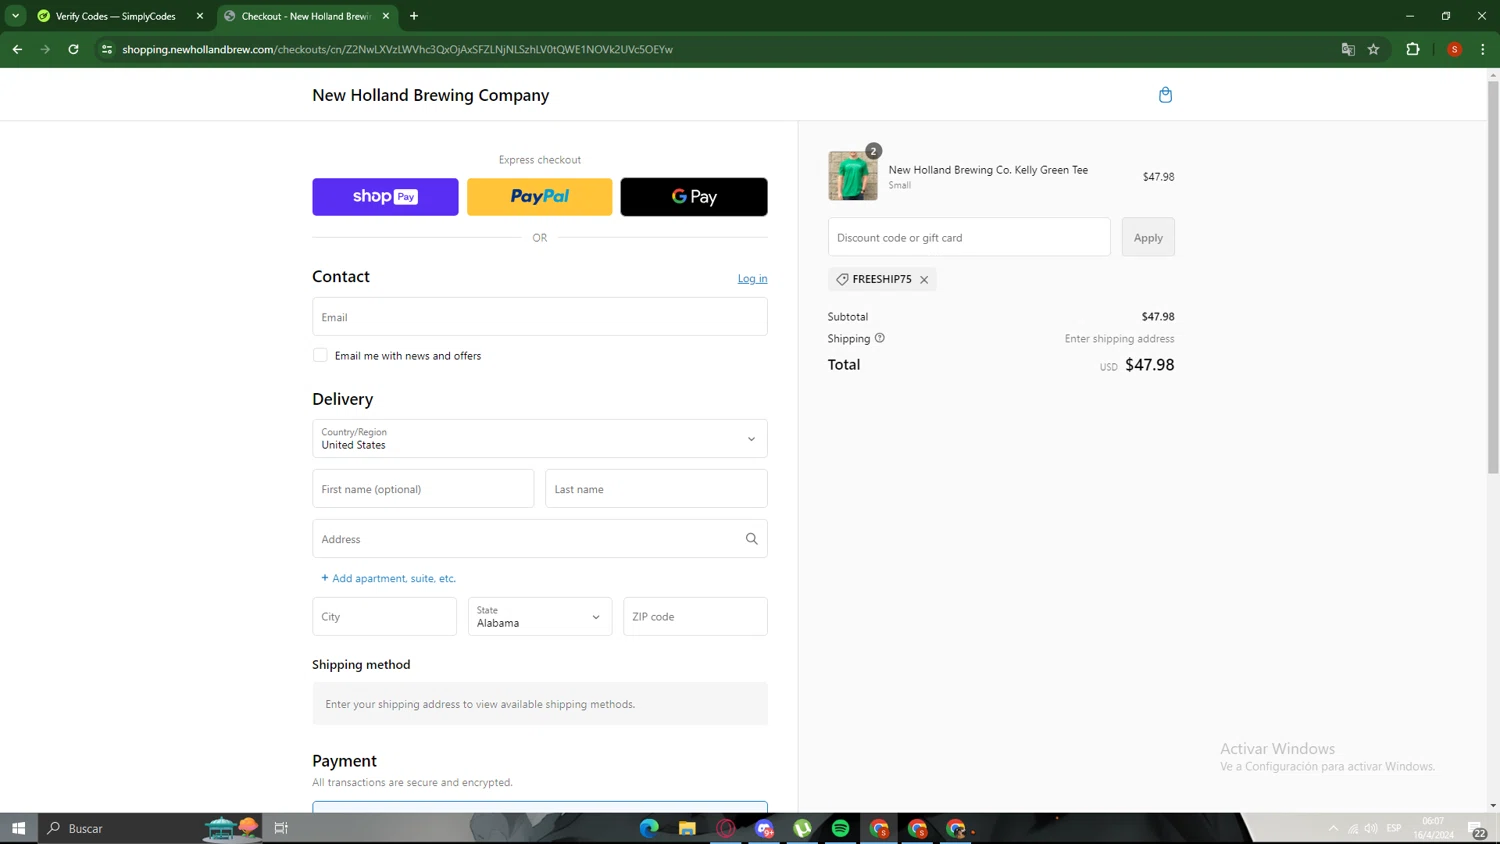Apply the discount code

tap(1148, 237)
